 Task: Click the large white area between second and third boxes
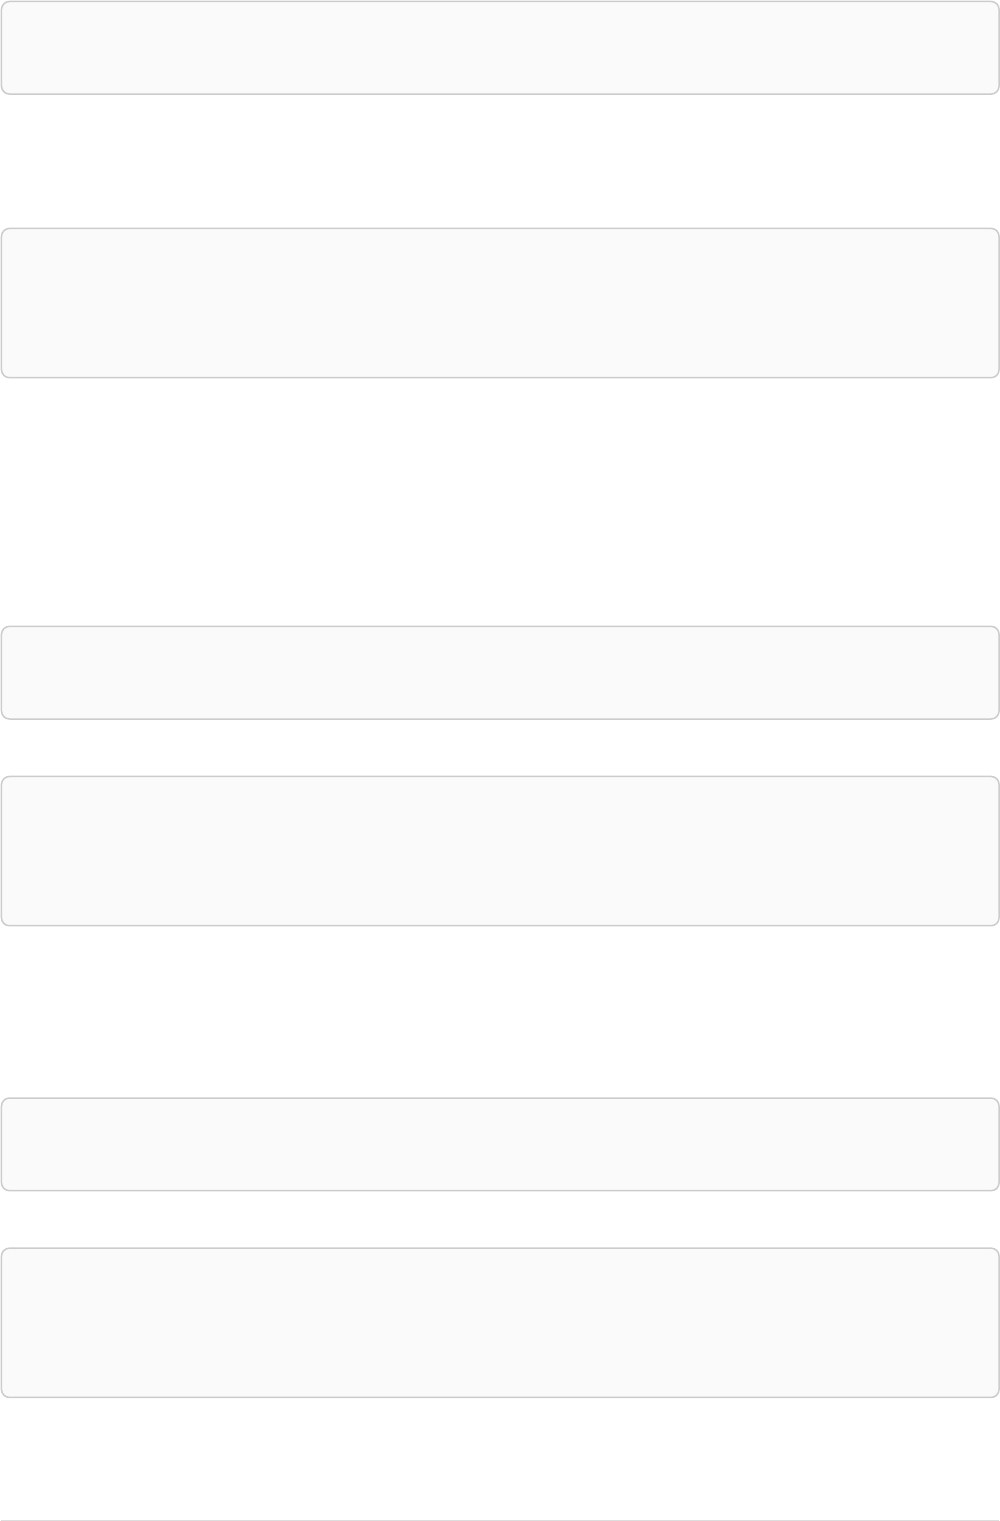coord(500,501)
